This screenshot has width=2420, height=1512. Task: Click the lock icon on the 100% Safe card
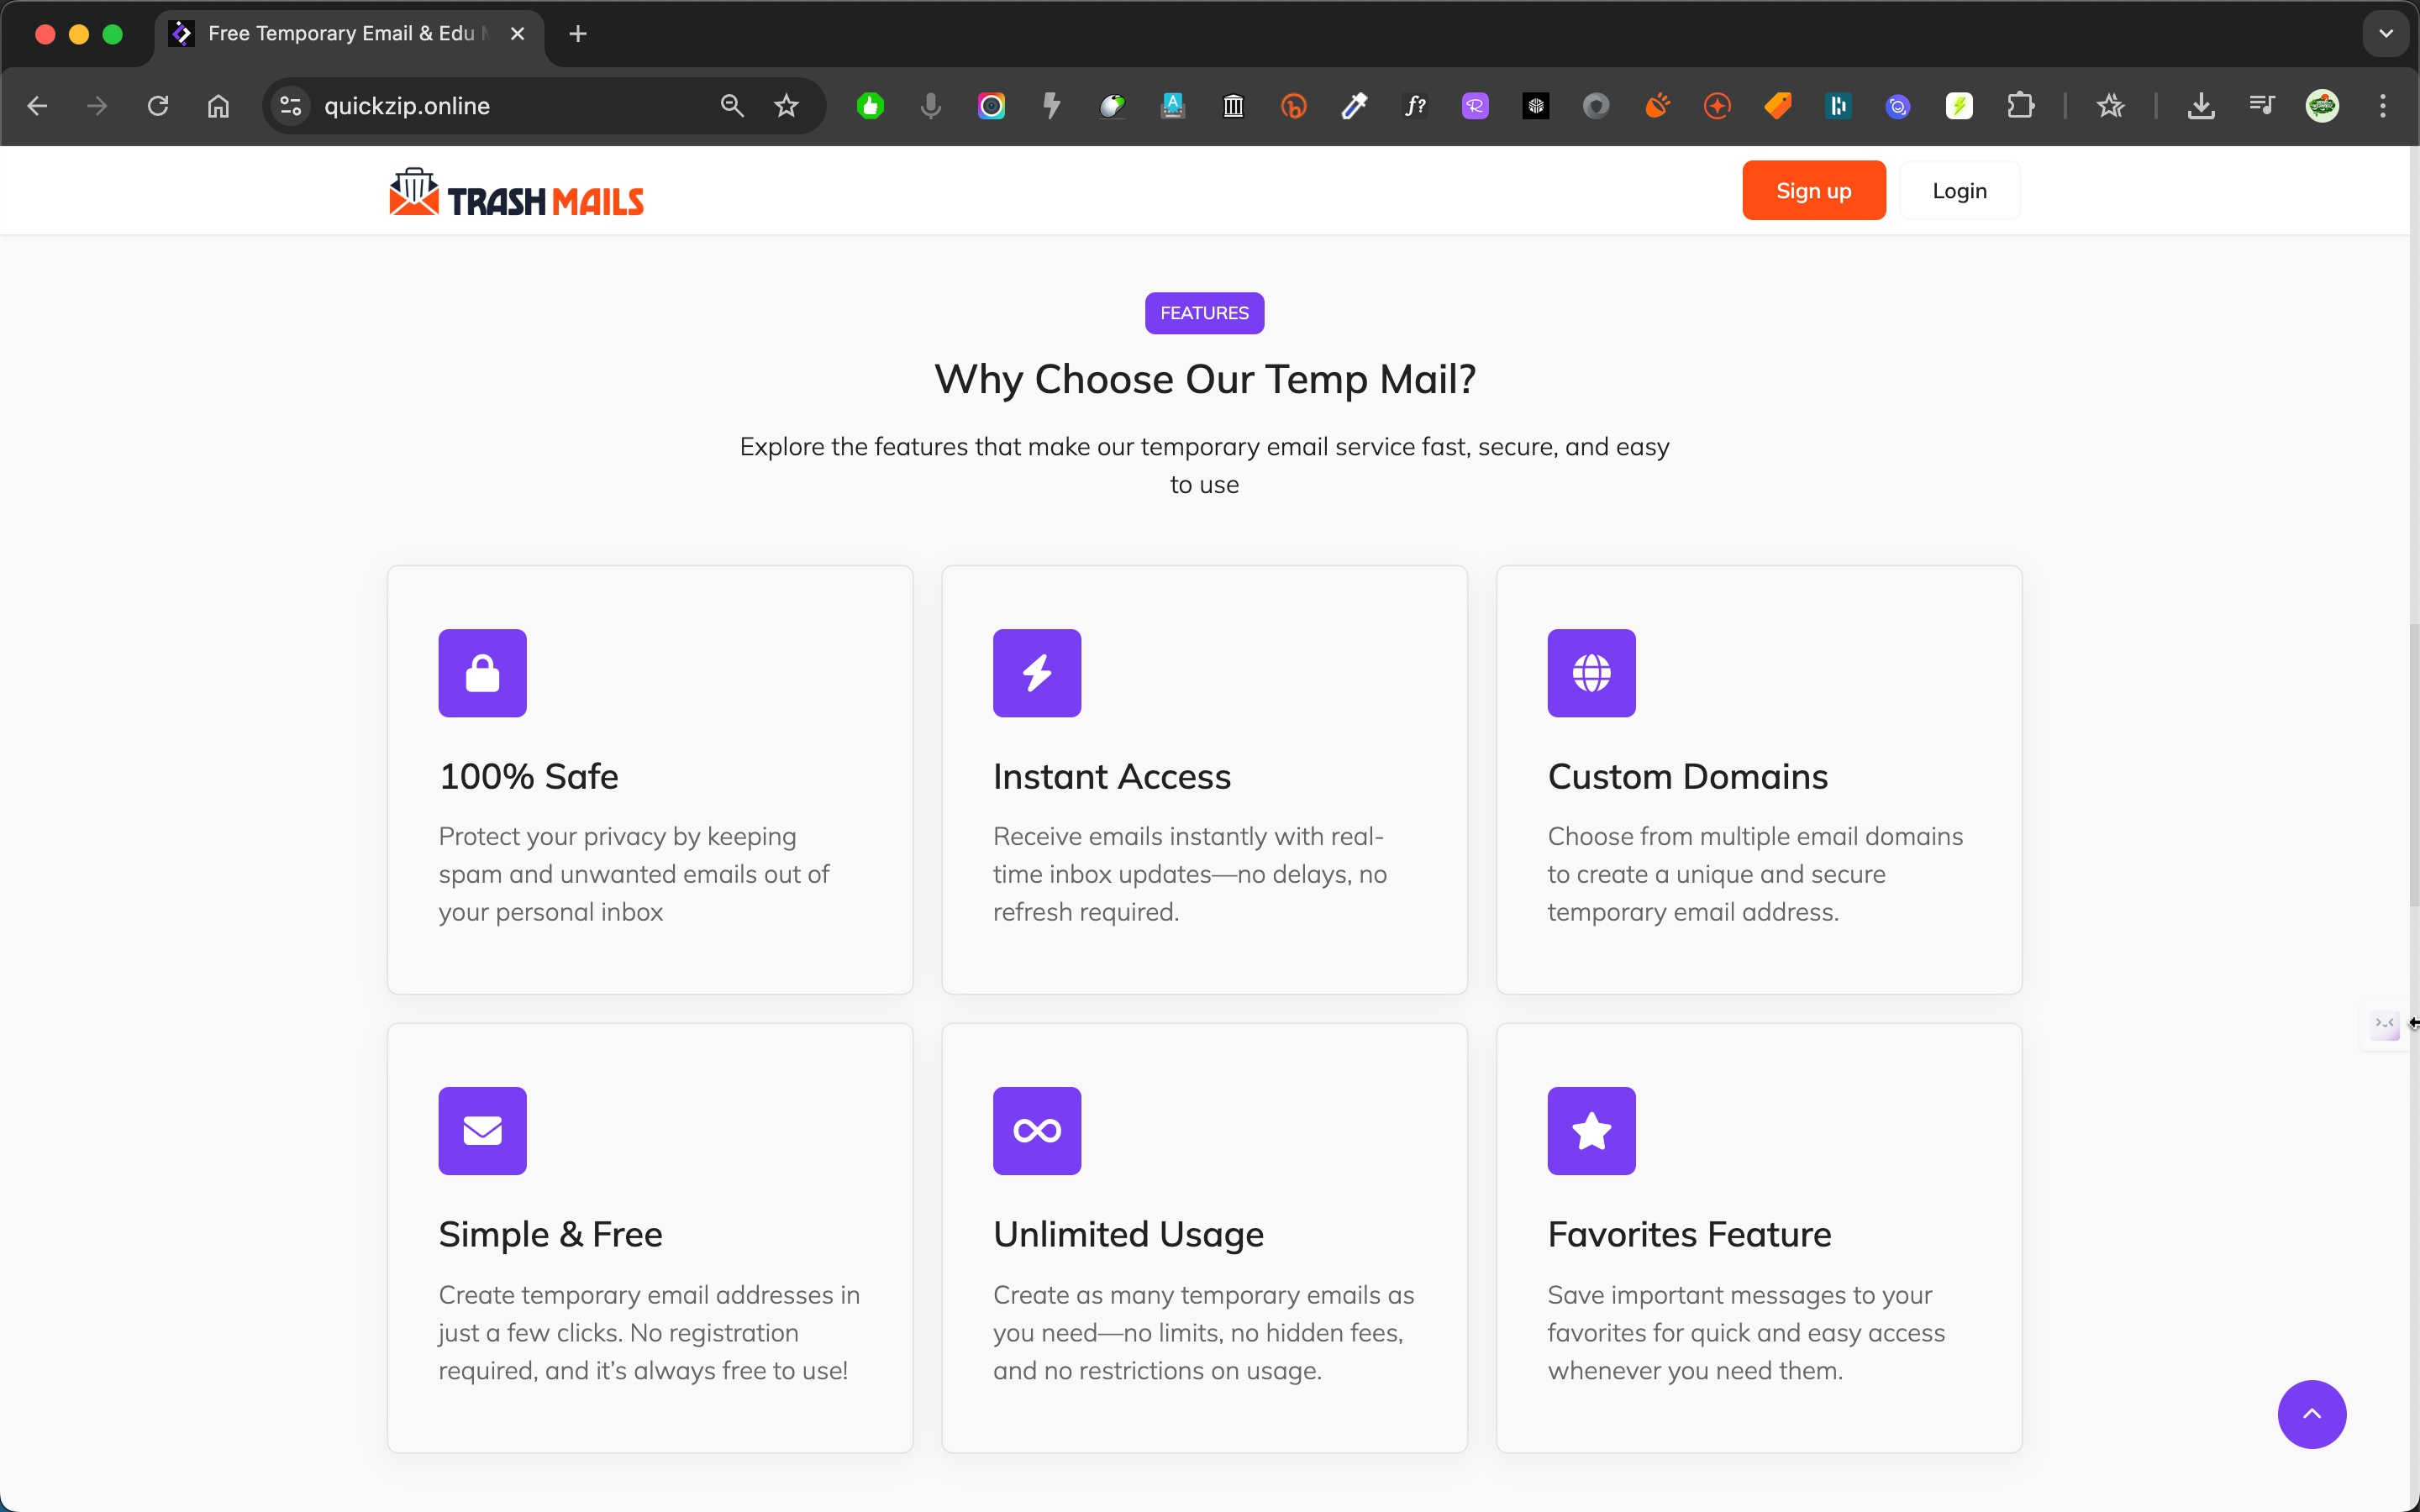482,673
